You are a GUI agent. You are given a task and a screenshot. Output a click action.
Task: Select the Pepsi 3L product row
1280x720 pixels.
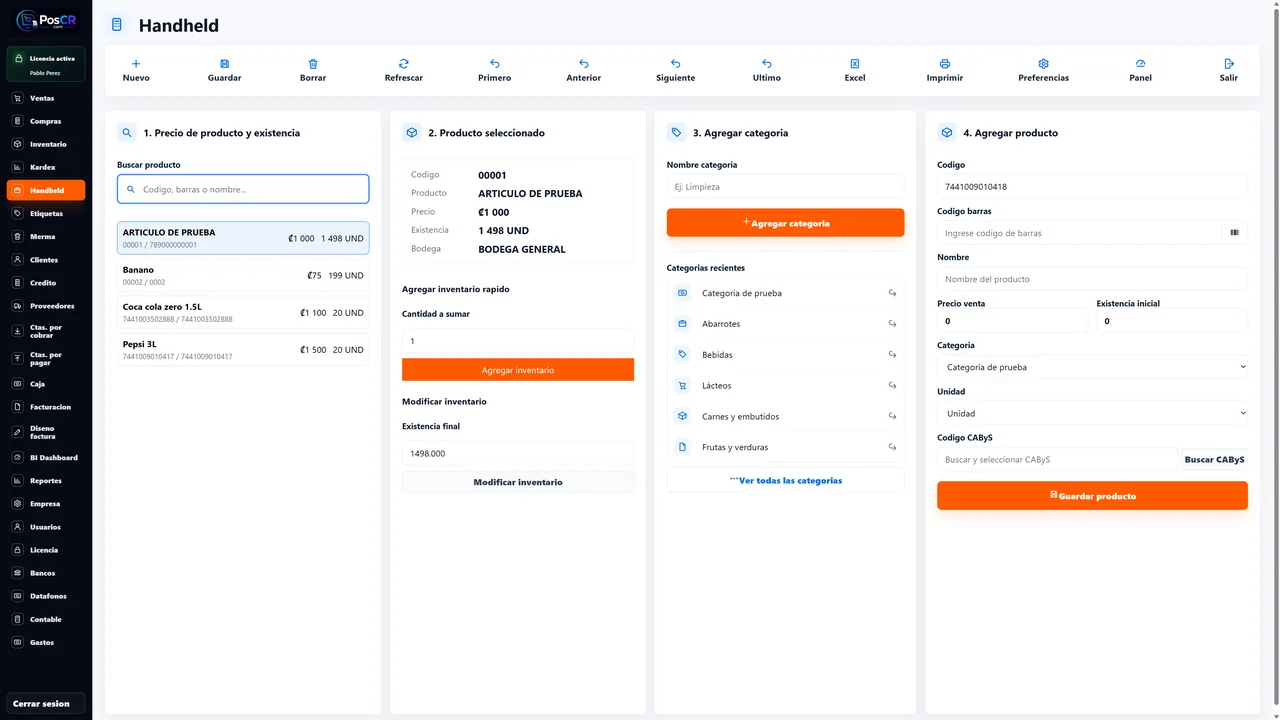[243, 349]
